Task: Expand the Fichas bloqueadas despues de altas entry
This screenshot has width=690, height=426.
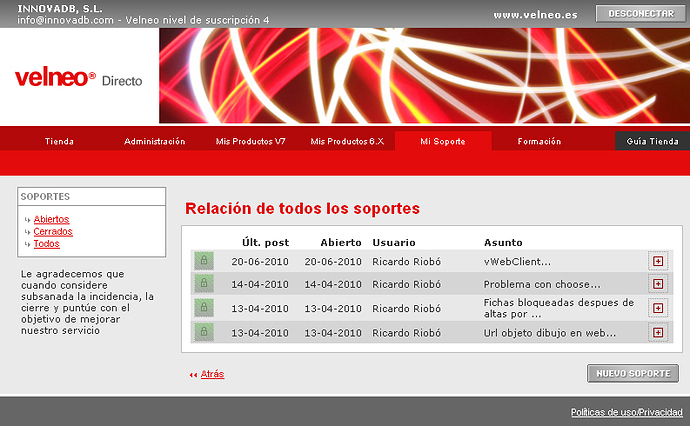Action: pos(658,308)
